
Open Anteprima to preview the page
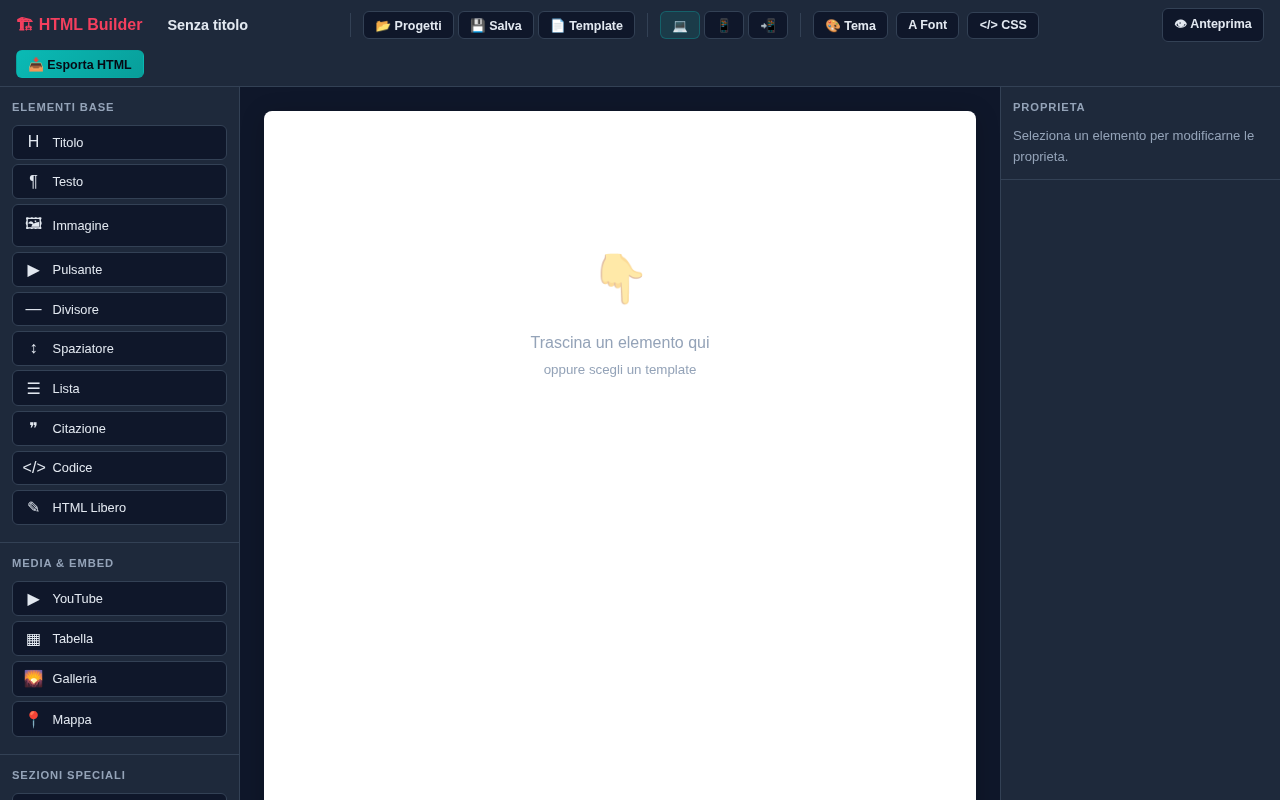click(x=1212, y=24)
